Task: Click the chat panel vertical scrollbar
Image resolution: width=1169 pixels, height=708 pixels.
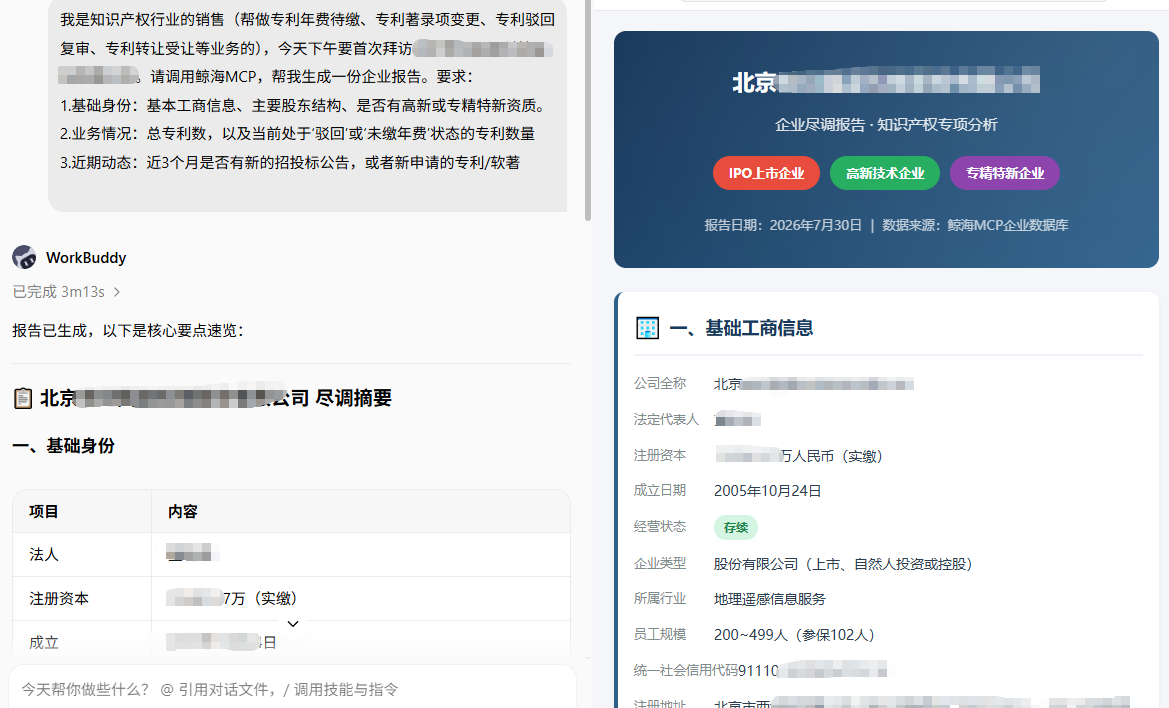Action: pyautogui.click(x=588, y=110)
